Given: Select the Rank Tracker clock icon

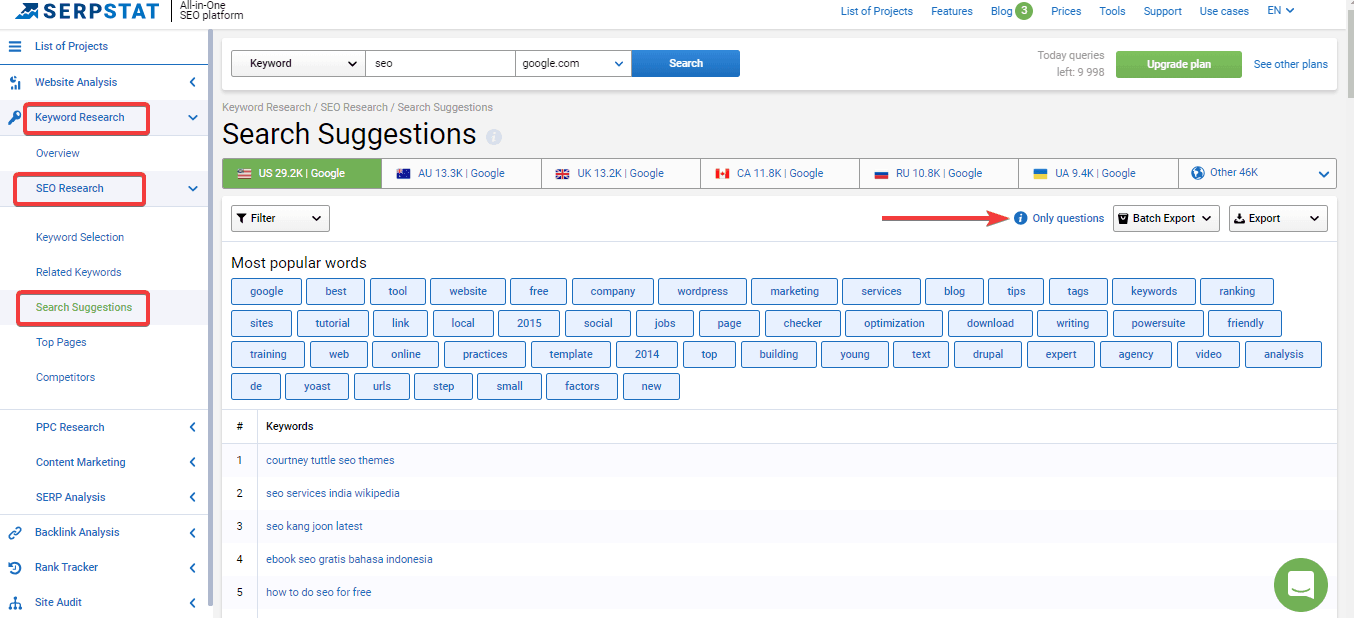Looking at the screenshot, I should pyautogui.click(x=14, y=566).
